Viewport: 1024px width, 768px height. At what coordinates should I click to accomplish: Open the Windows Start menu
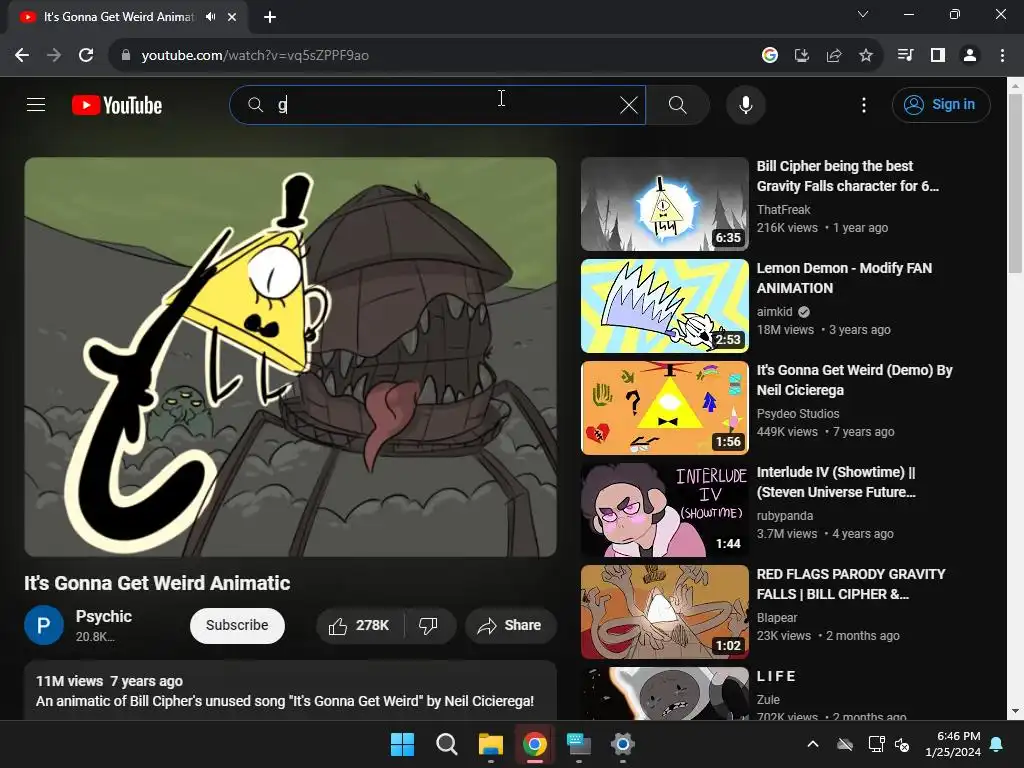(x=402, y=744)
